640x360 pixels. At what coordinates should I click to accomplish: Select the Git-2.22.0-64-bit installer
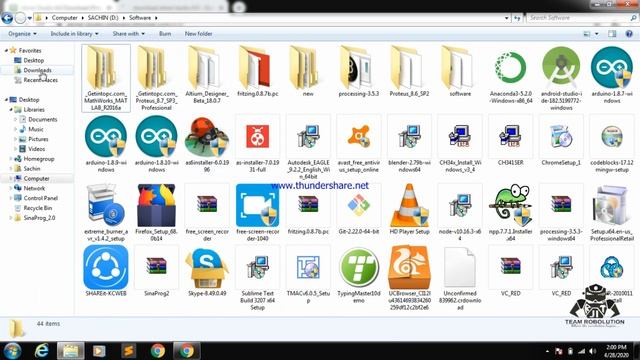click(358, 209)
